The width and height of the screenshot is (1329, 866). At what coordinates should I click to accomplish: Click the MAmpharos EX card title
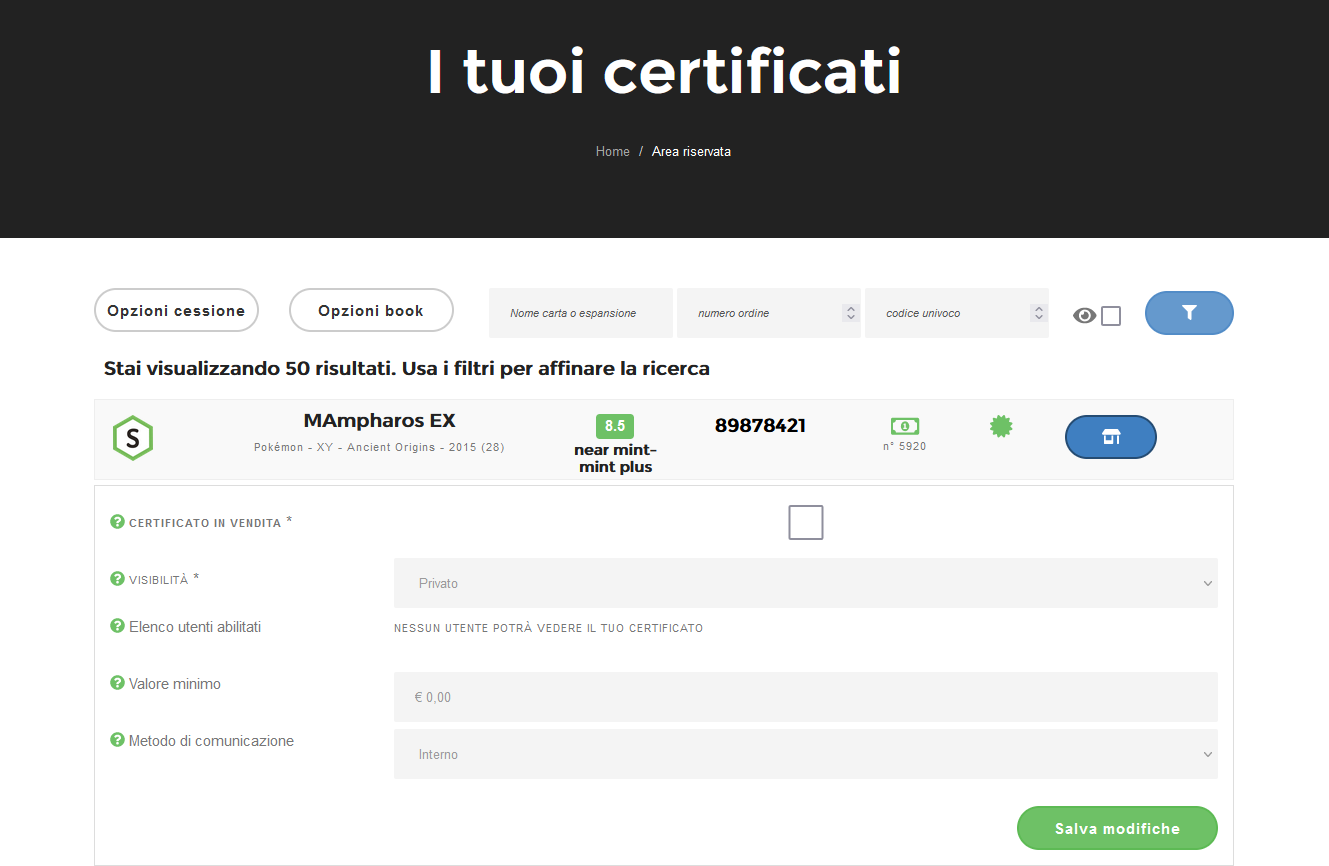pyautogui.click(x=379, y=421)
